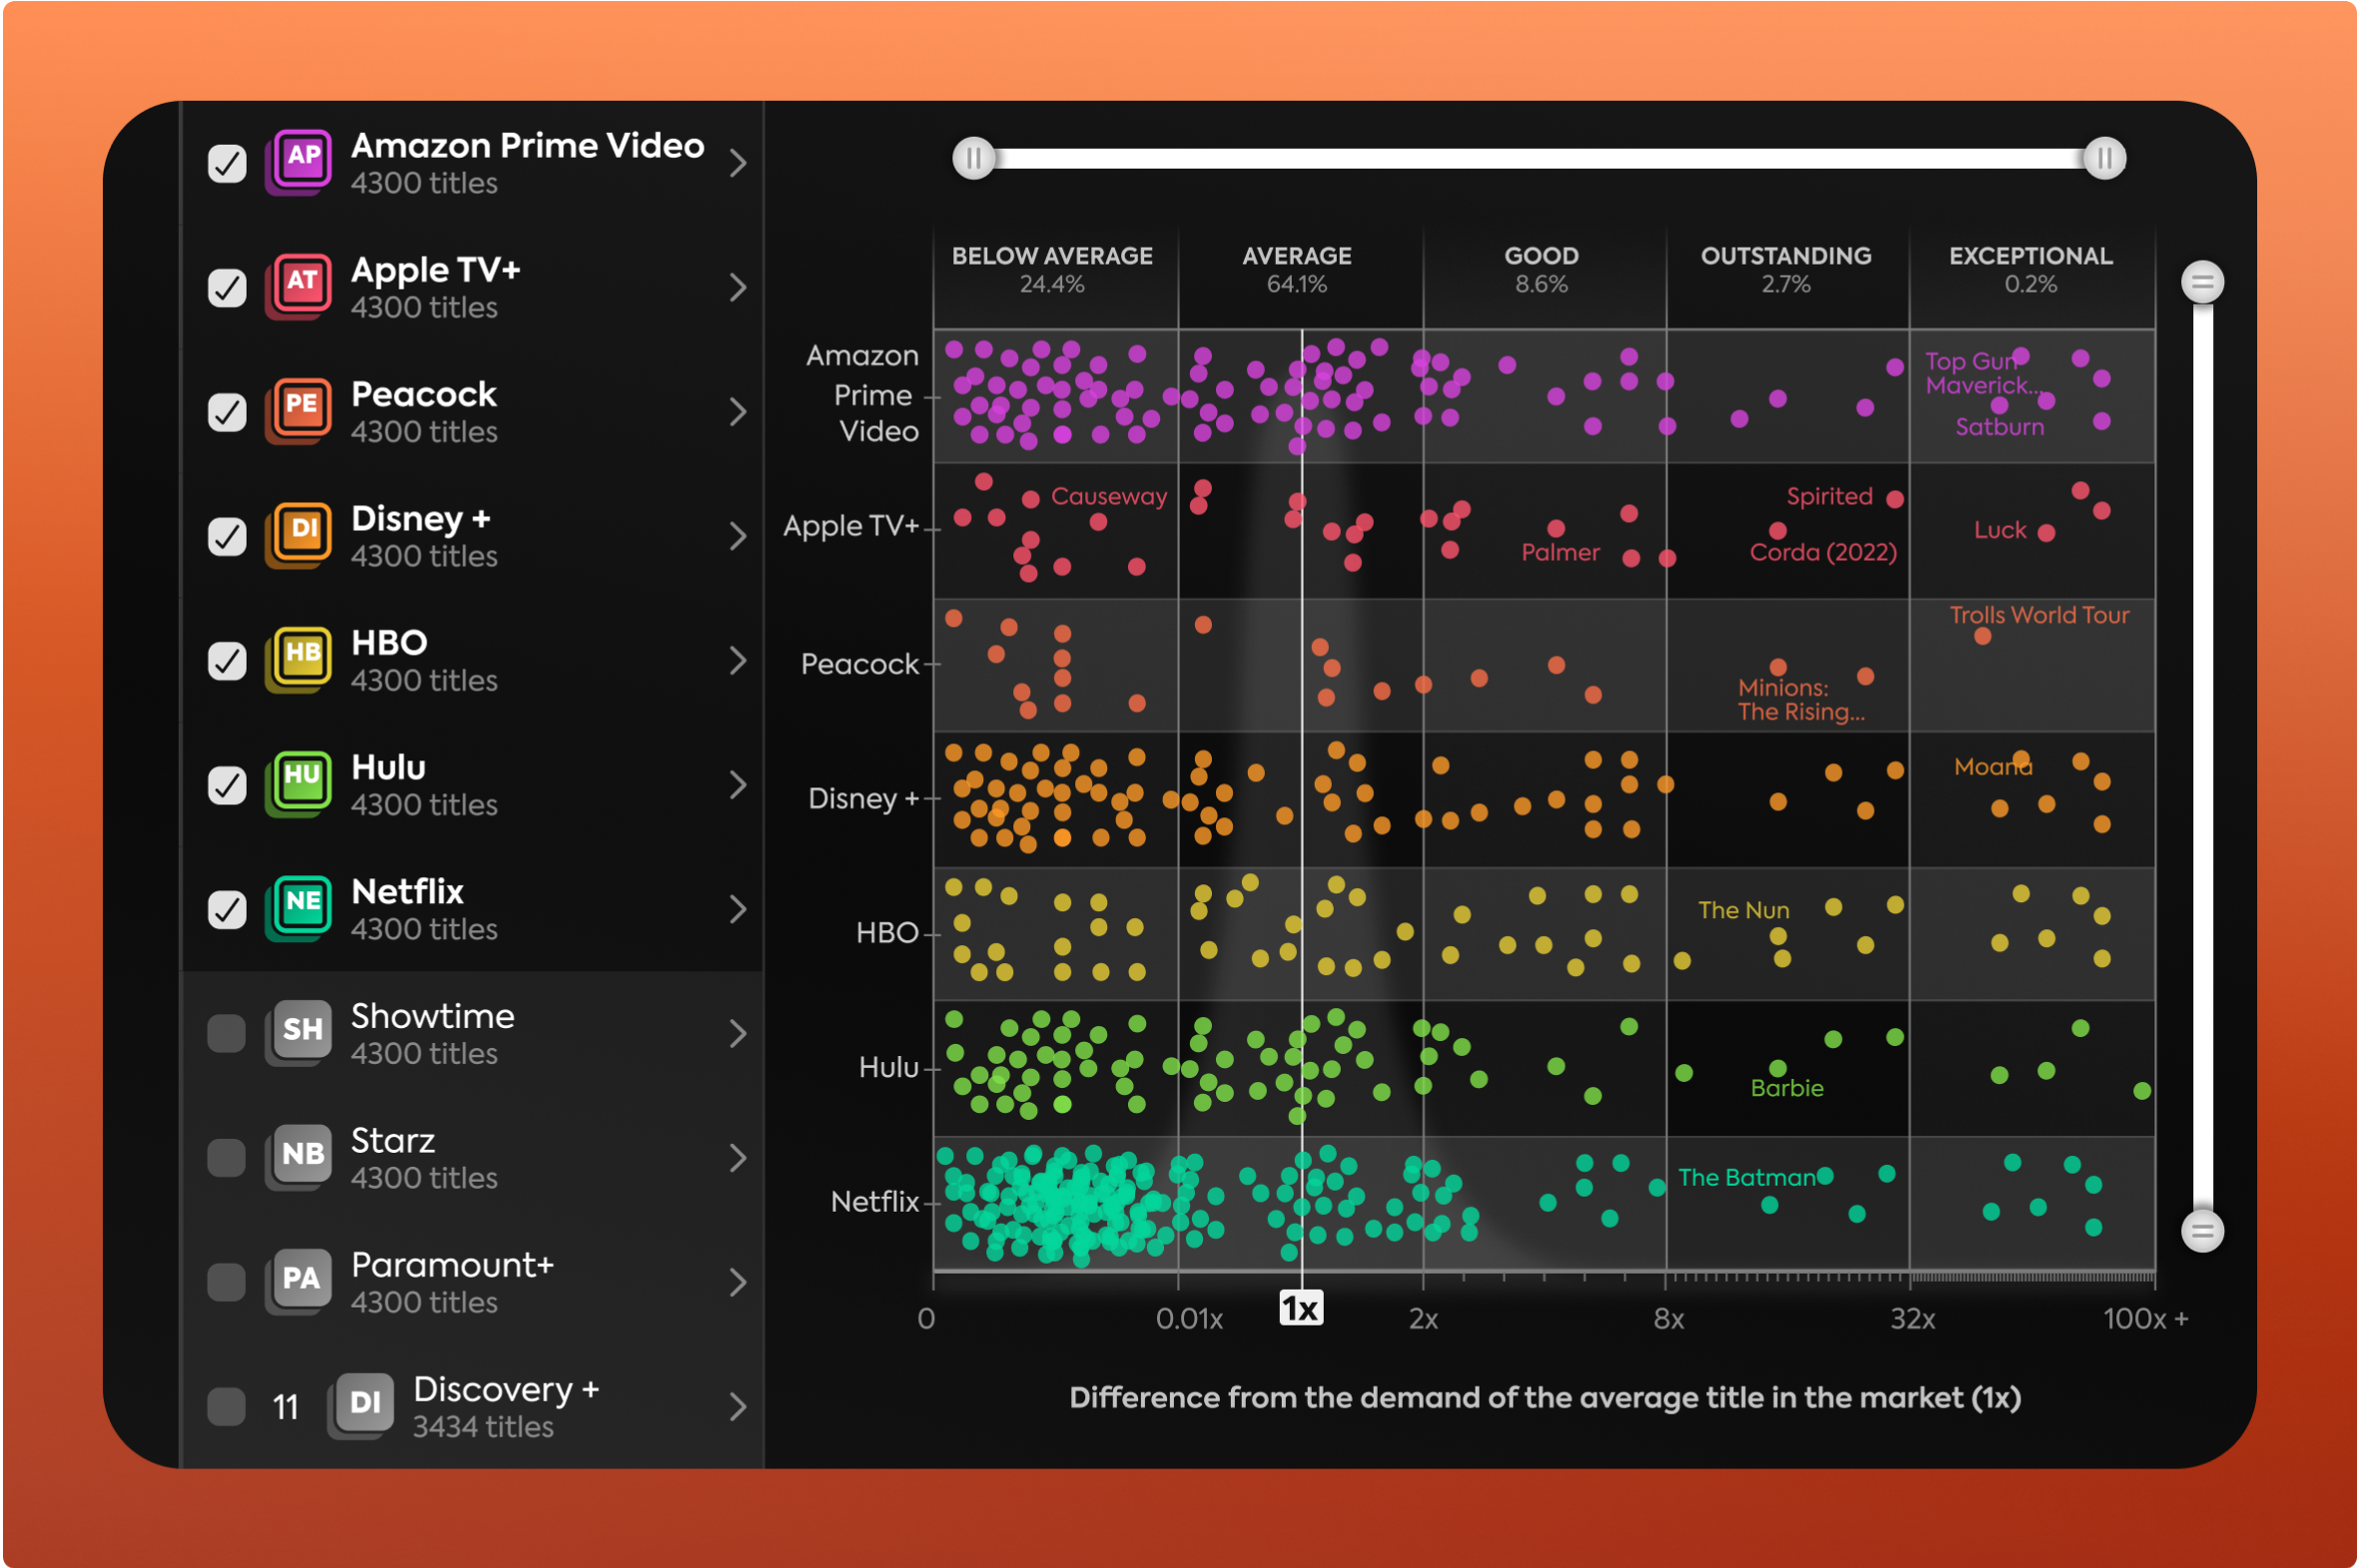
Task: Click the Disney + DI icon
Action: (300, 534)
